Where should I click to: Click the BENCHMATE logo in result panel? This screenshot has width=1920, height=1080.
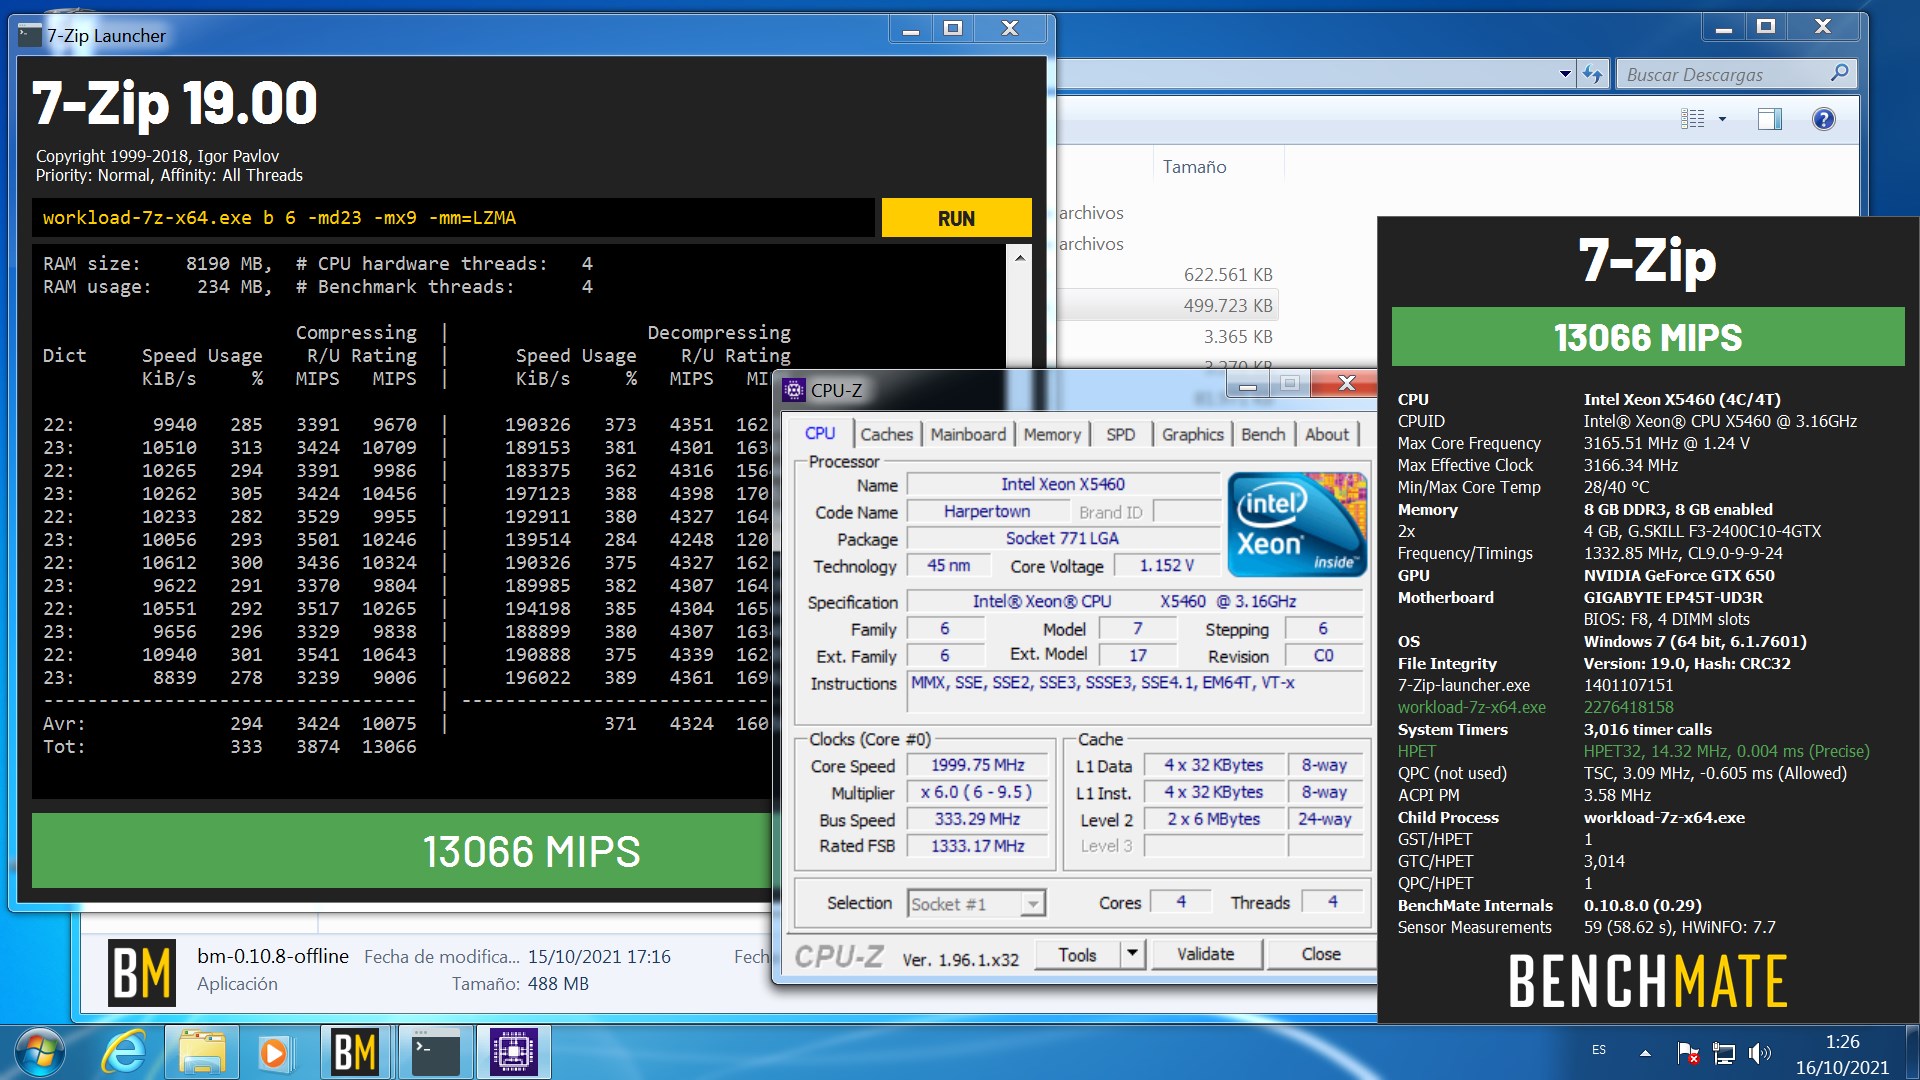pos(1647,980)
